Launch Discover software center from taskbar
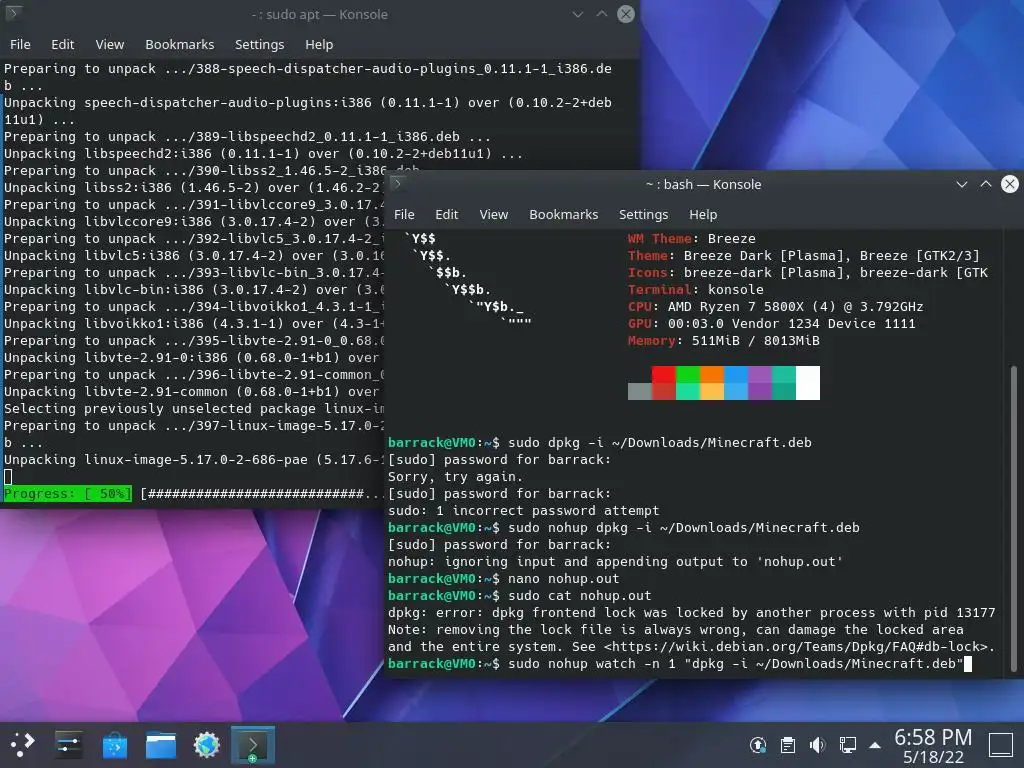 115,744
